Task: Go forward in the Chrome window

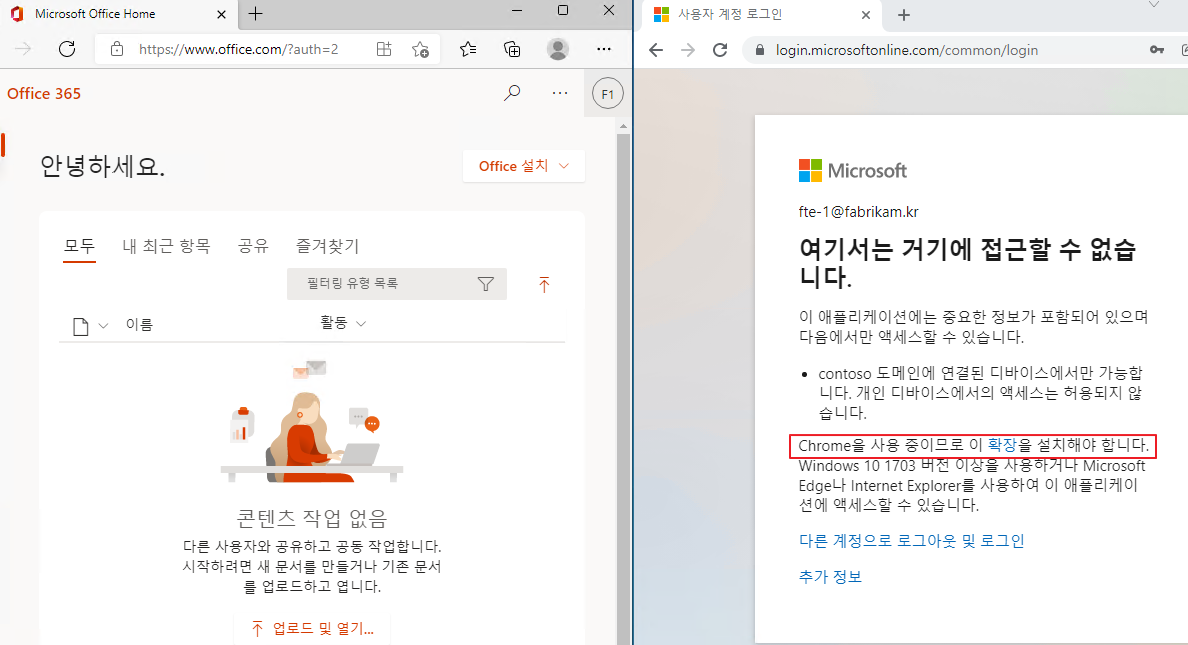Action: pos(688,50)
